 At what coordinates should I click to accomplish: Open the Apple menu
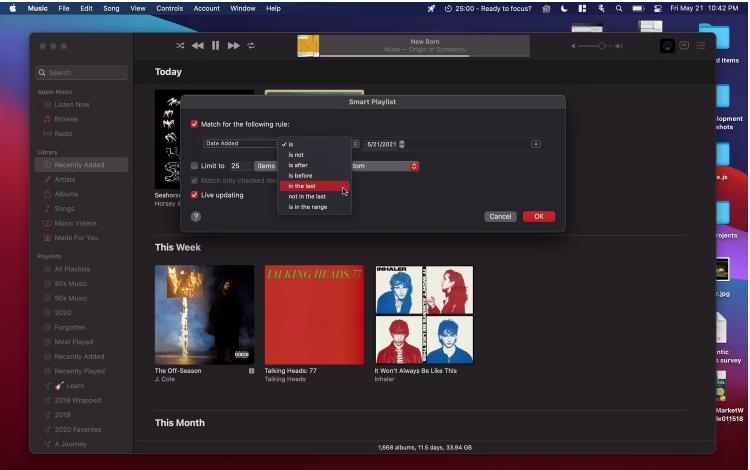pyautogui.click(x=13, y=8)
